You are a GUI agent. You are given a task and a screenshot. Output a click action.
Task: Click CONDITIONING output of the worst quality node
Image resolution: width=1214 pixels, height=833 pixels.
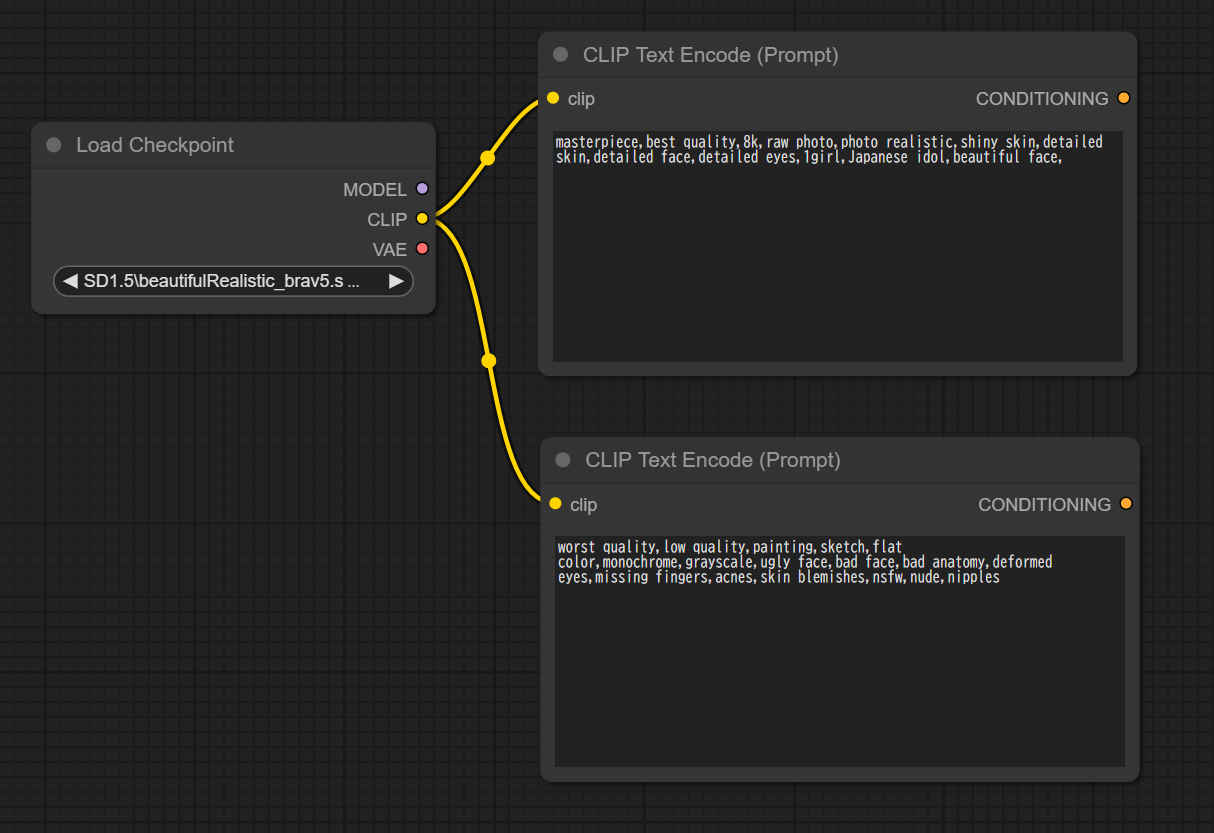1126,504
